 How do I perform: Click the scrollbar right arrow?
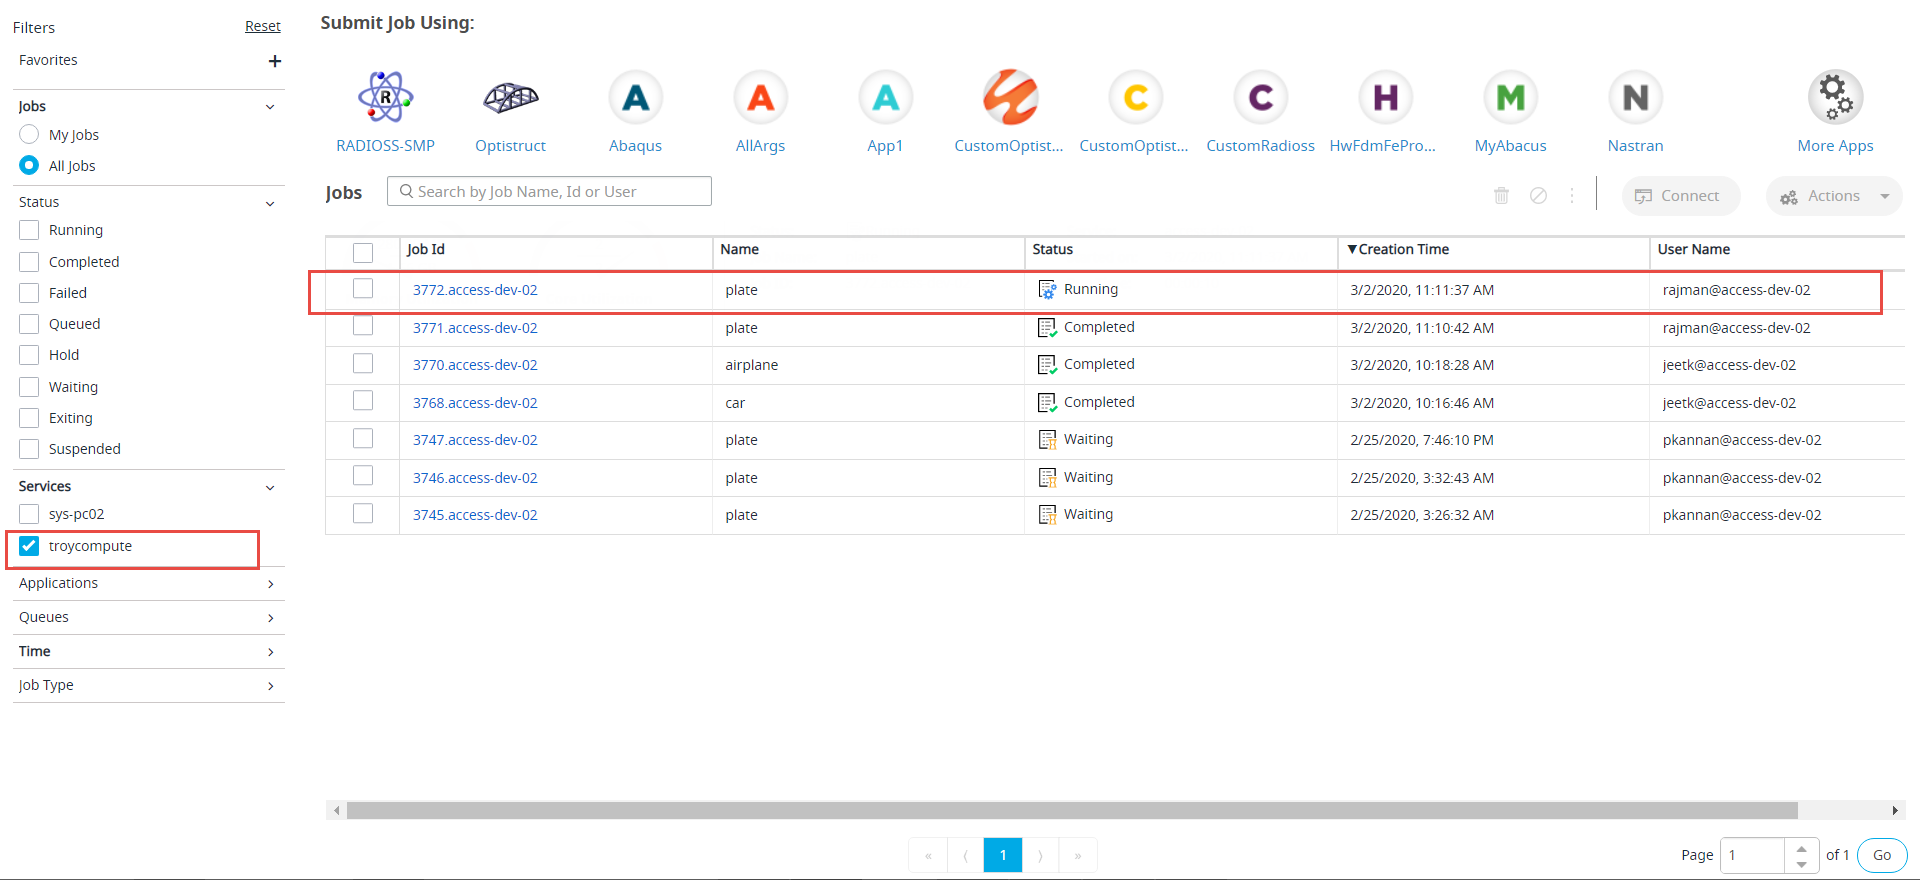pos(1894,810)
